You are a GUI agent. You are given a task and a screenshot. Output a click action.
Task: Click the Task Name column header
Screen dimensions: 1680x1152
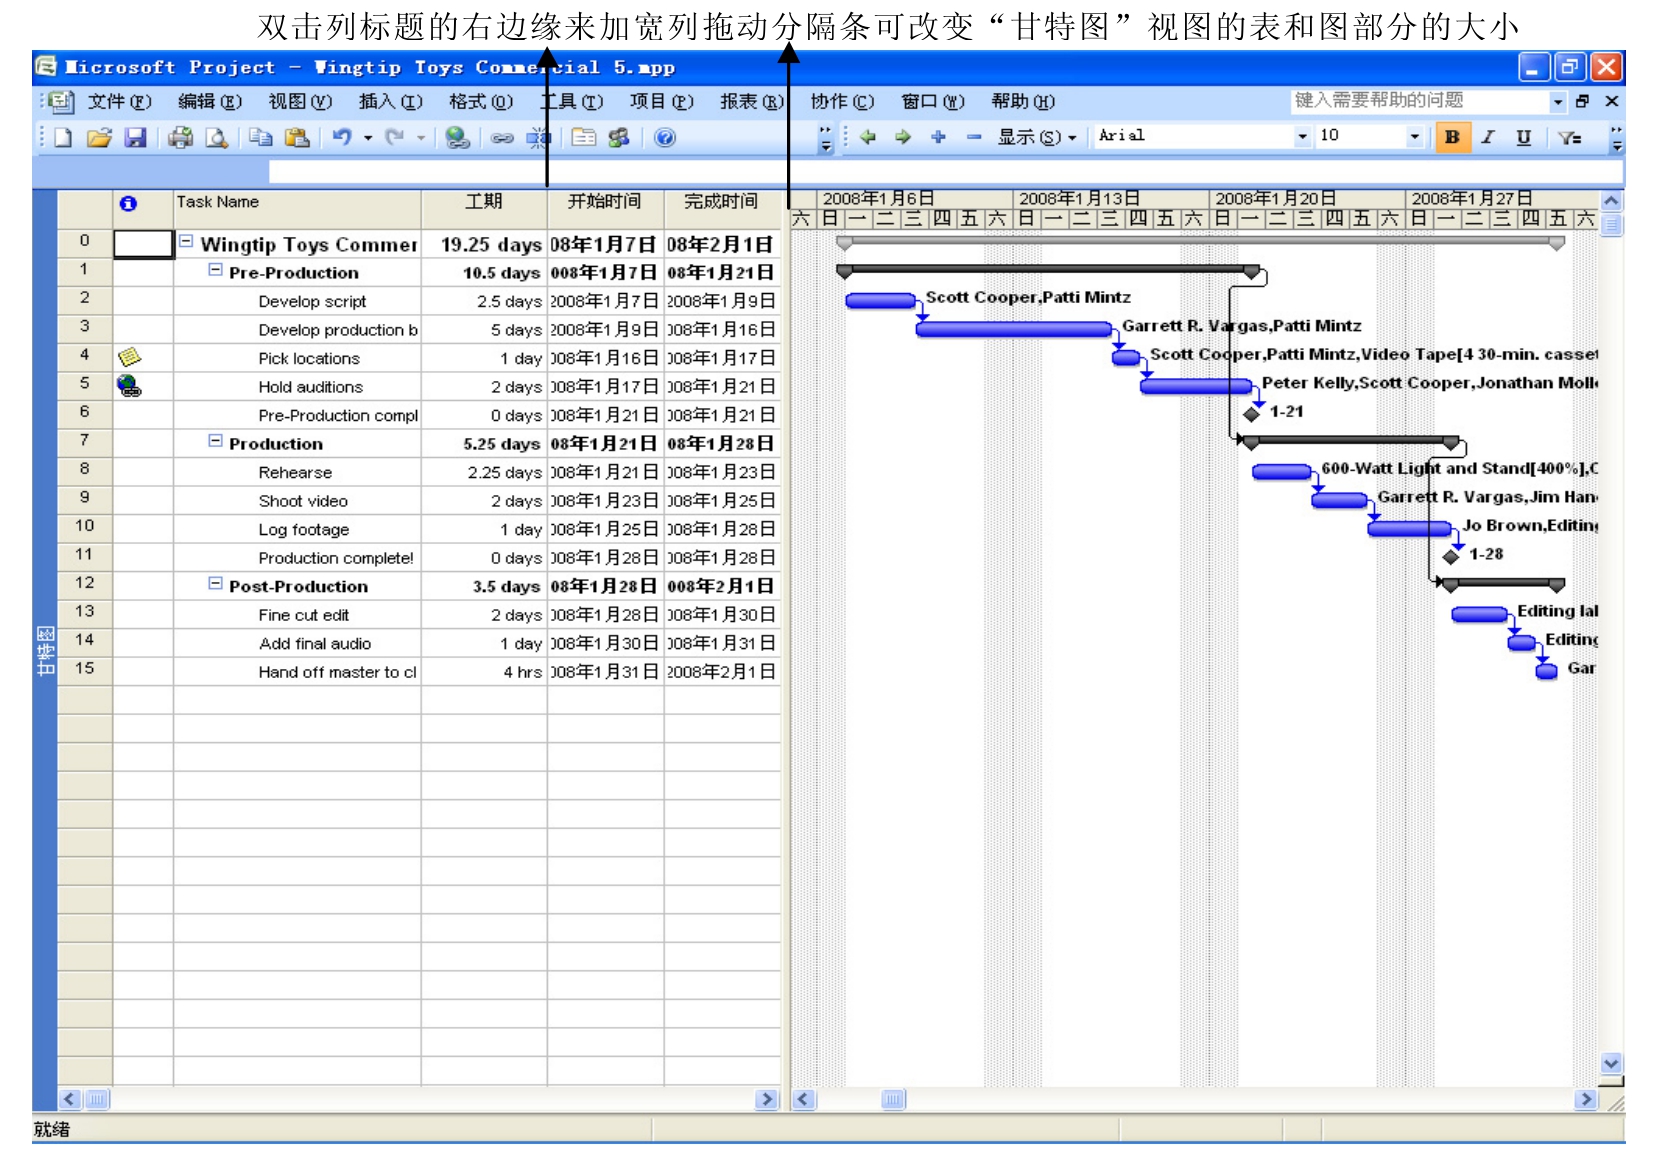point(297,209)
